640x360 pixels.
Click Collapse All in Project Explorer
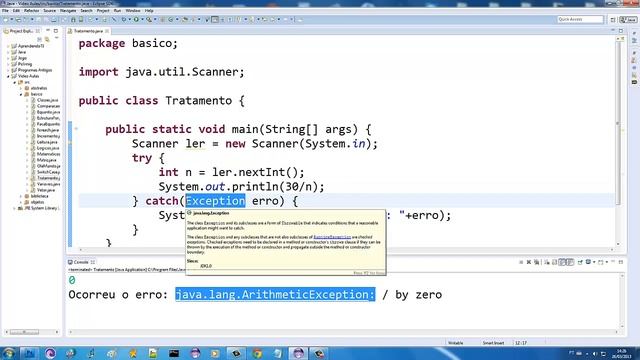(40, 39)
